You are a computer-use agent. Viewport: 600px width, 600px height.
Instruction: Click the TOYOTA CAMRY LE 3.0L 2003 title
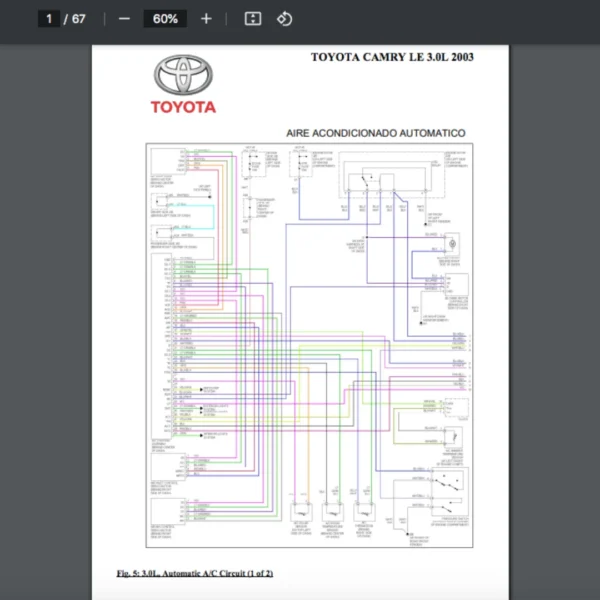[392, 57]
